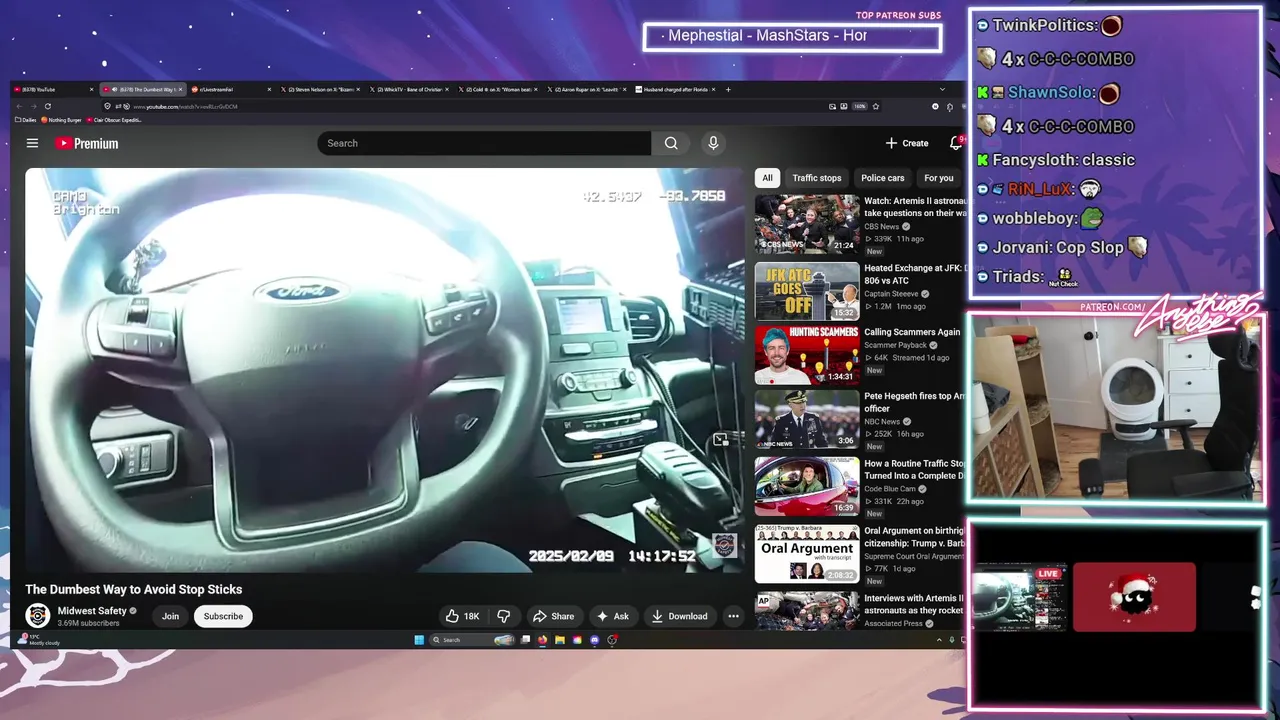Viewport: 1280px width, 720px height.
Task: Select the Traffic stops filter chip
Action: coord(817,178)
